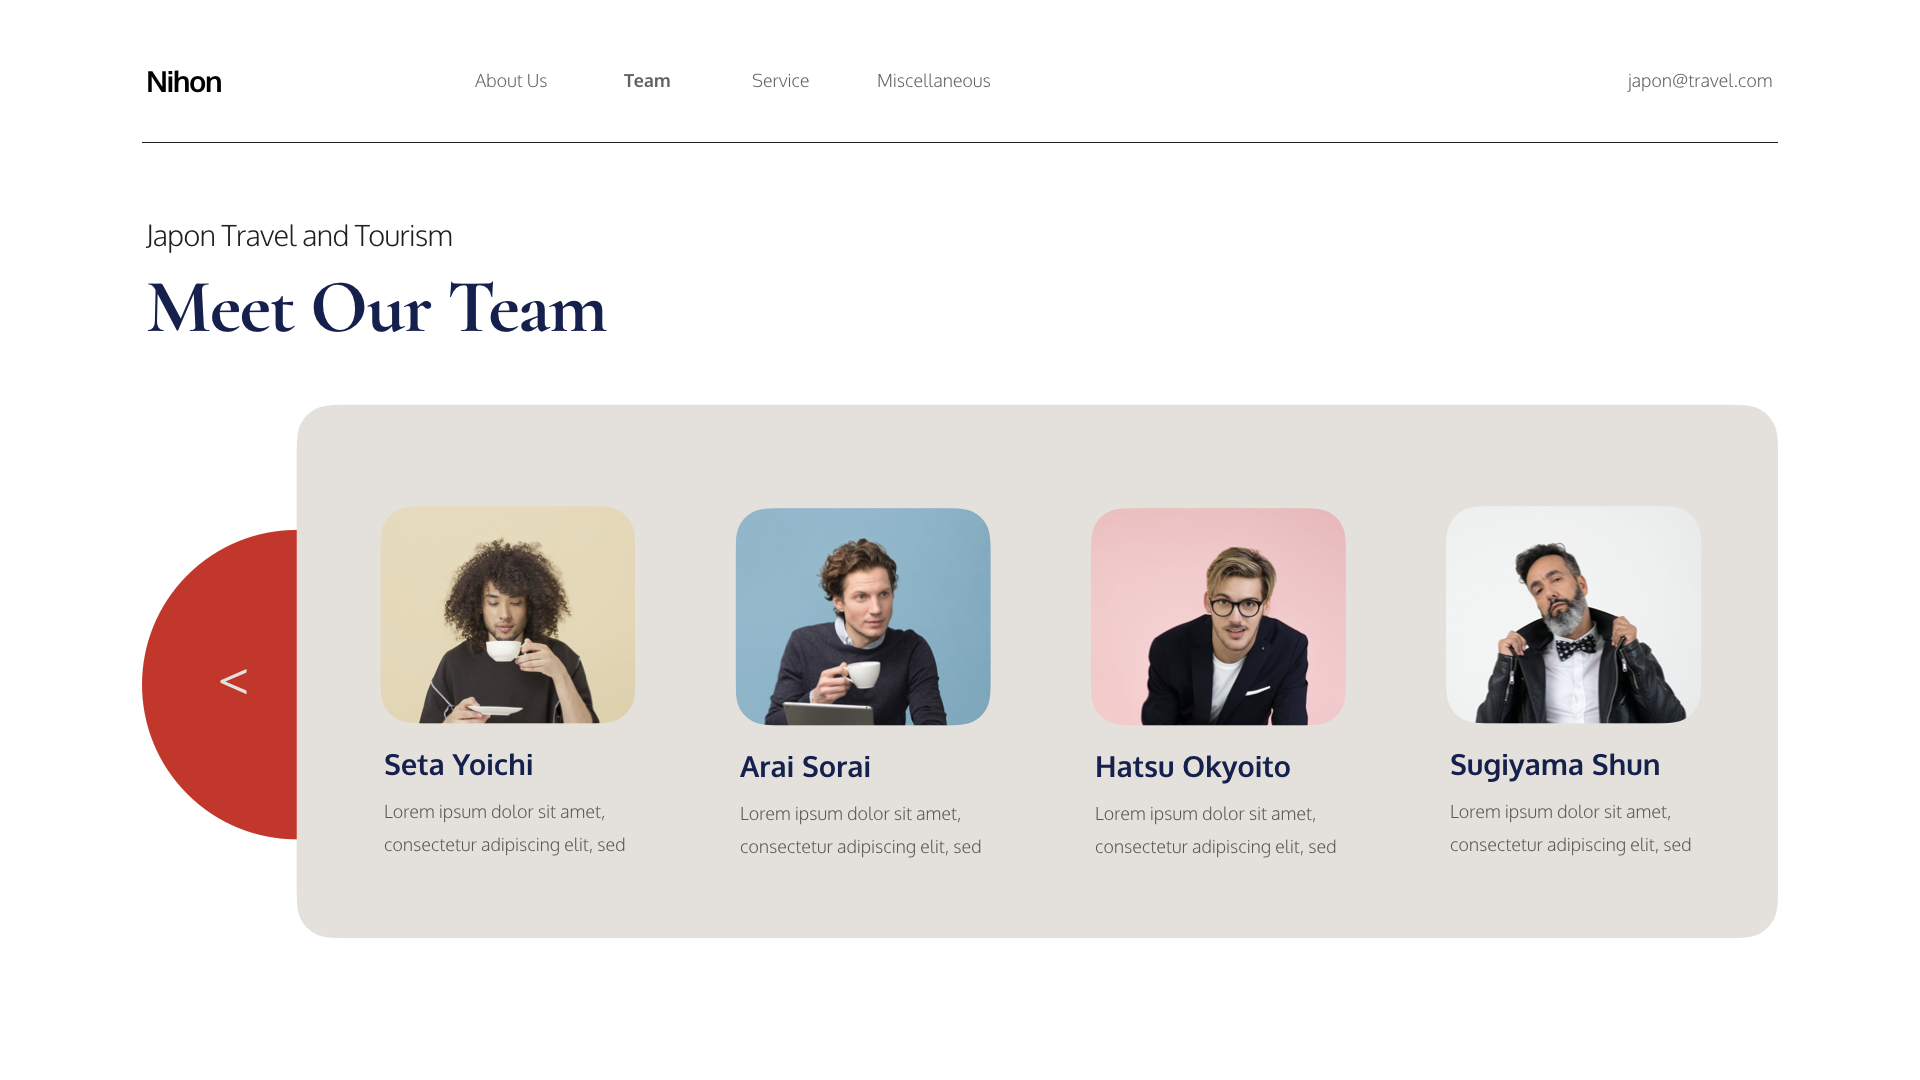This screenshot has height=1080, width=1920.
Task: Select Arai Sorai's portrait photo
Action: coord(863,616)
